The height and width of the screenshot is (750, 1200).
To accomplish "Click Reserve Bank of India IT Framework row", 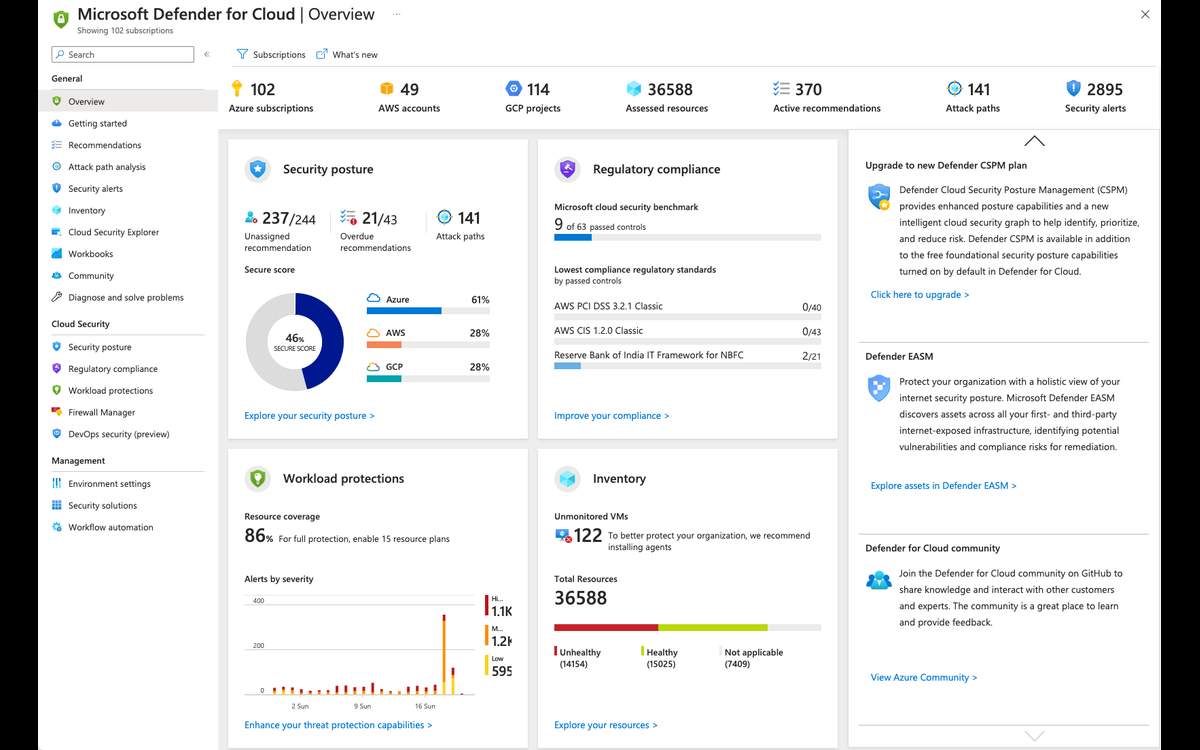I will [687, 358].
